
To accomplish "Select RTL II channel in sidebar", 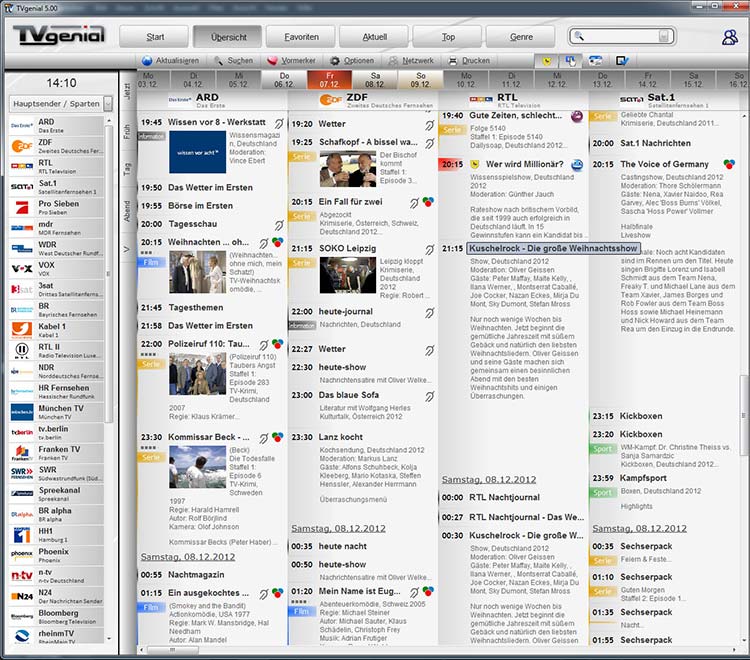I will [56, 351].
